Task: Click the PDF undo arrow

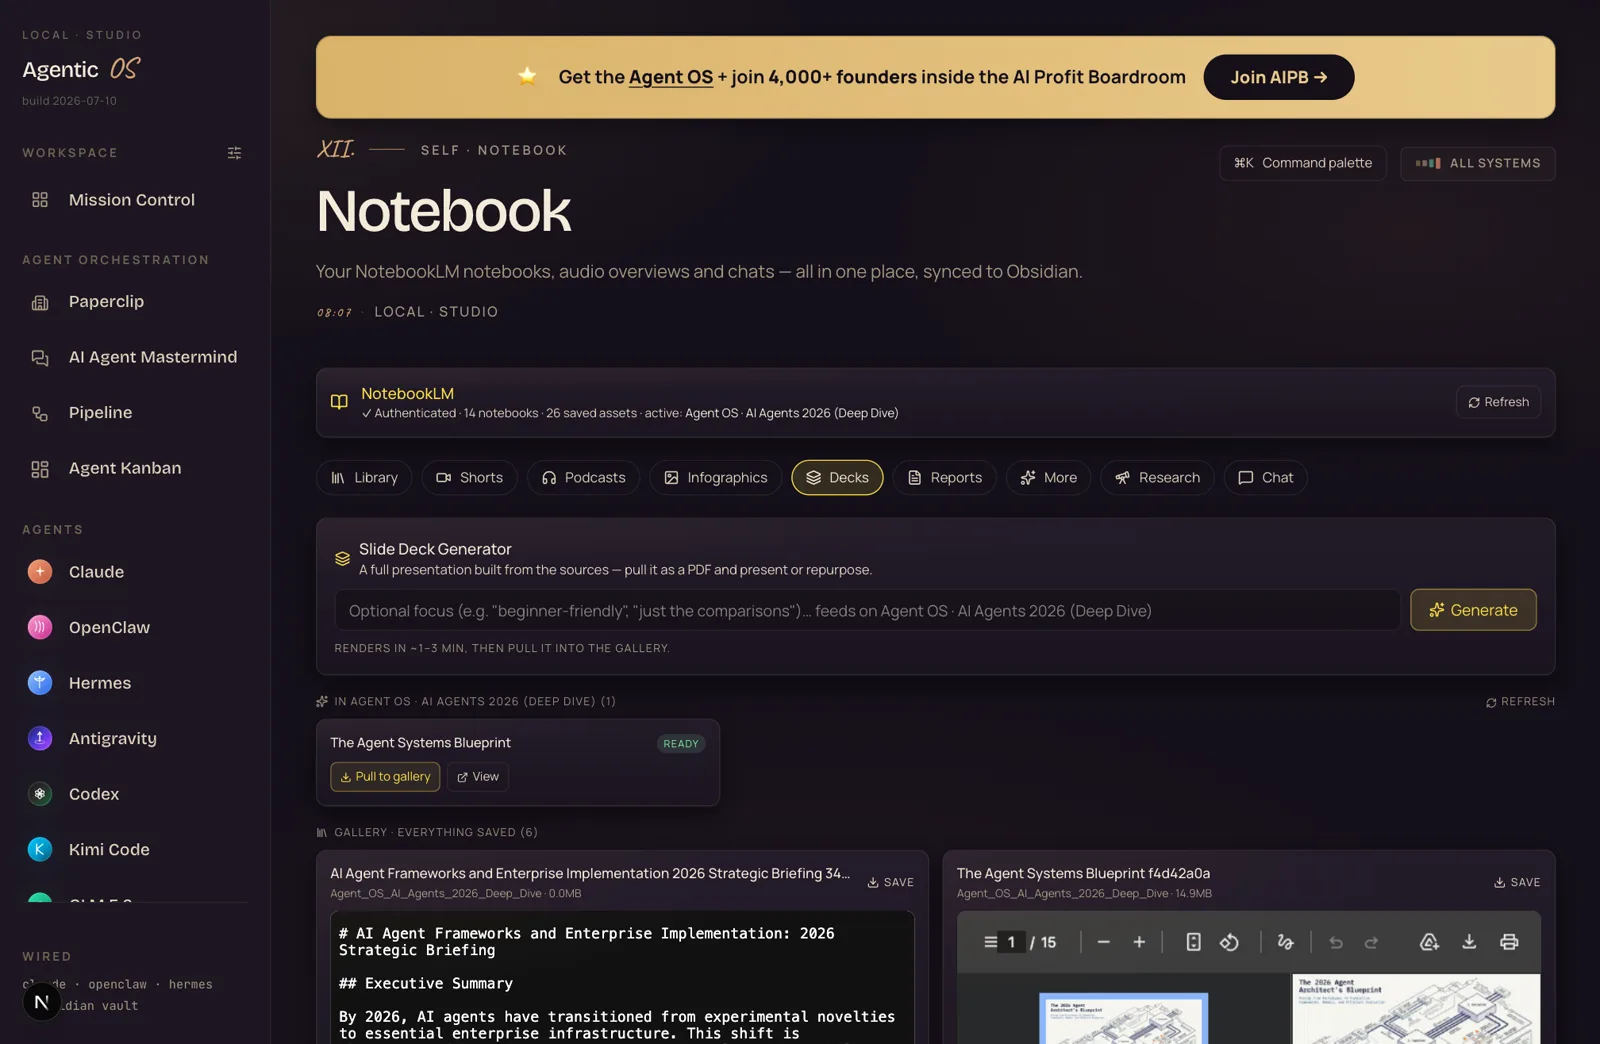Action: pos(1336,942)
